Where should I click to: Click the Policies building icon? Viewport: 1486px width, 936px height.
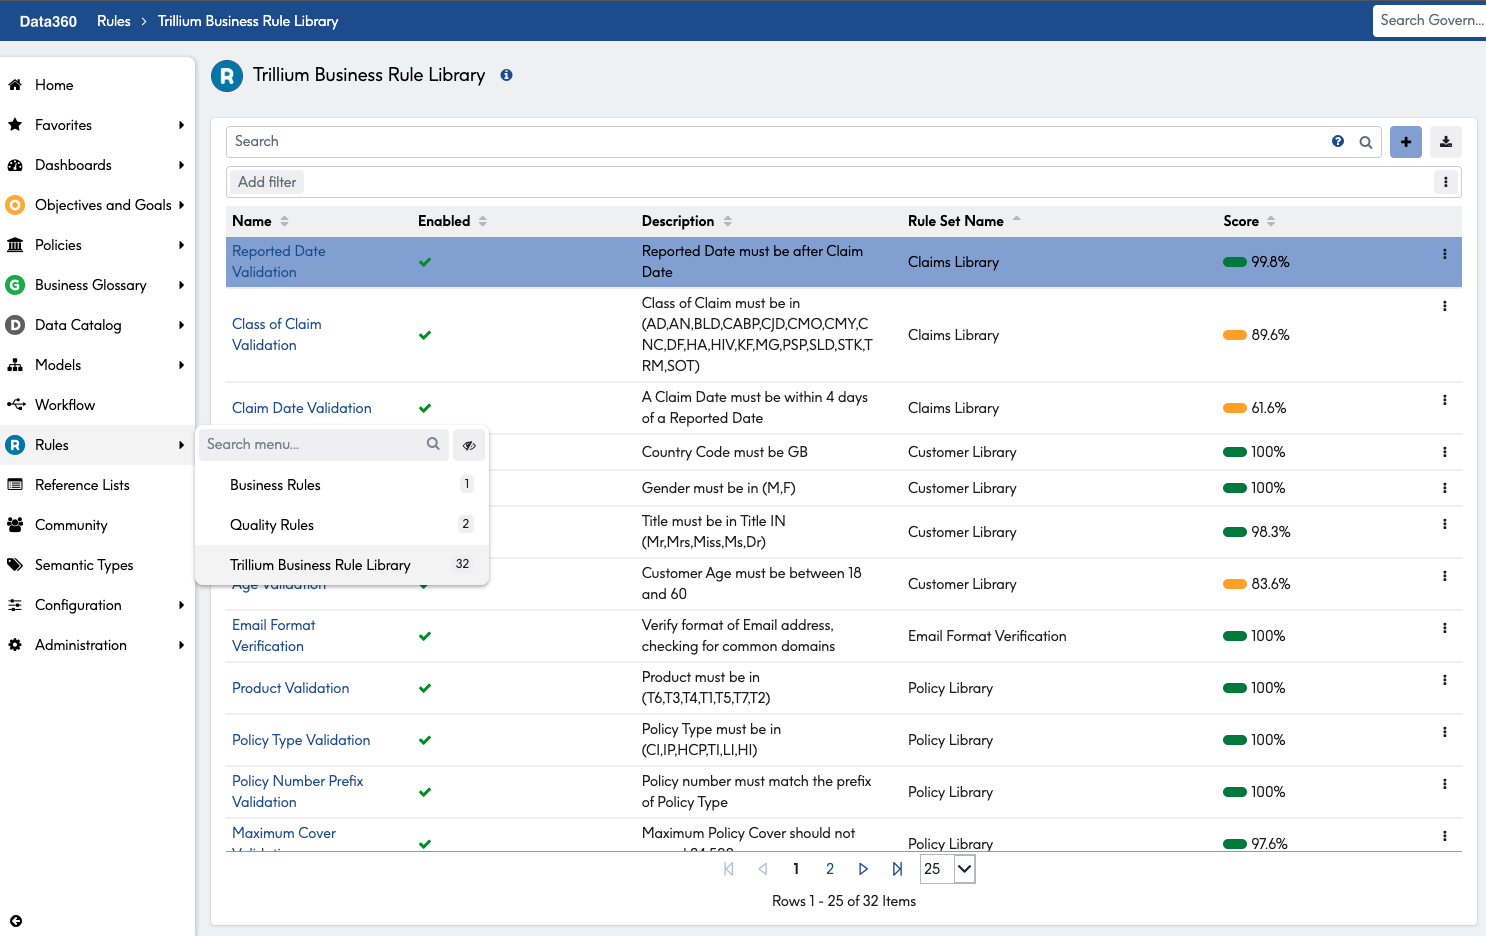[15, 245]
